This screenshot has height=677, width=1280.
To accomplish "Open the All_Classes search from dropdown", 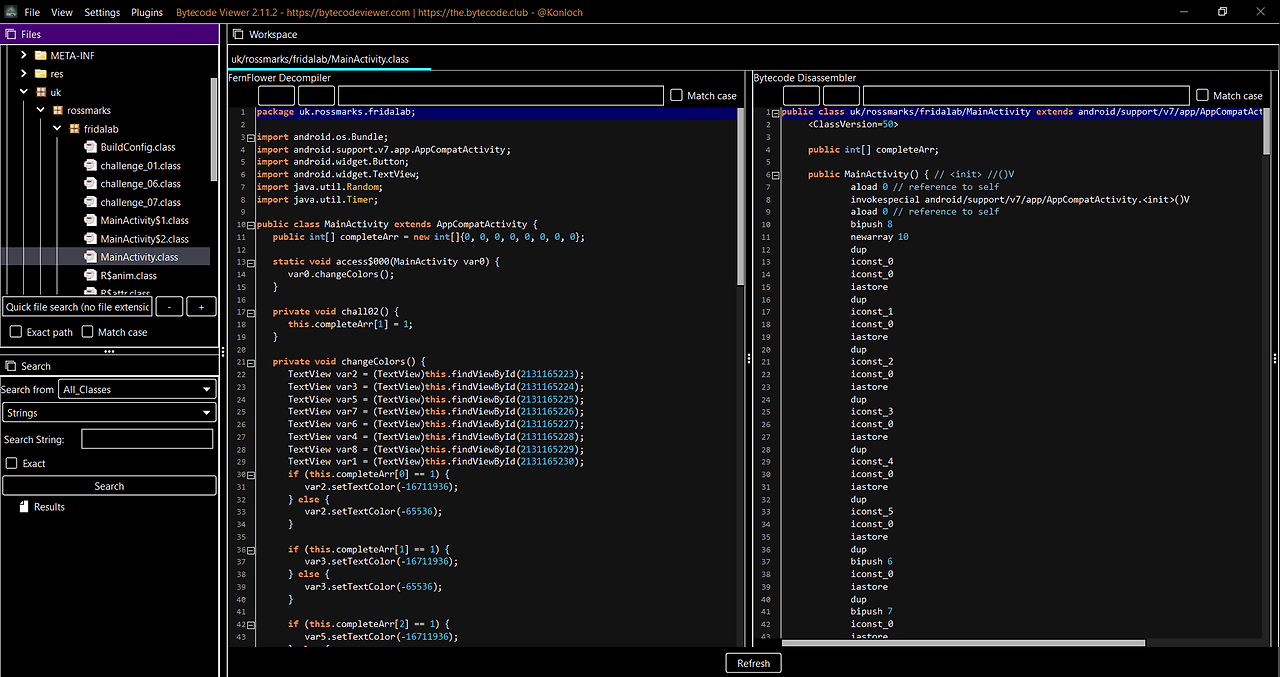I will 137,389.
